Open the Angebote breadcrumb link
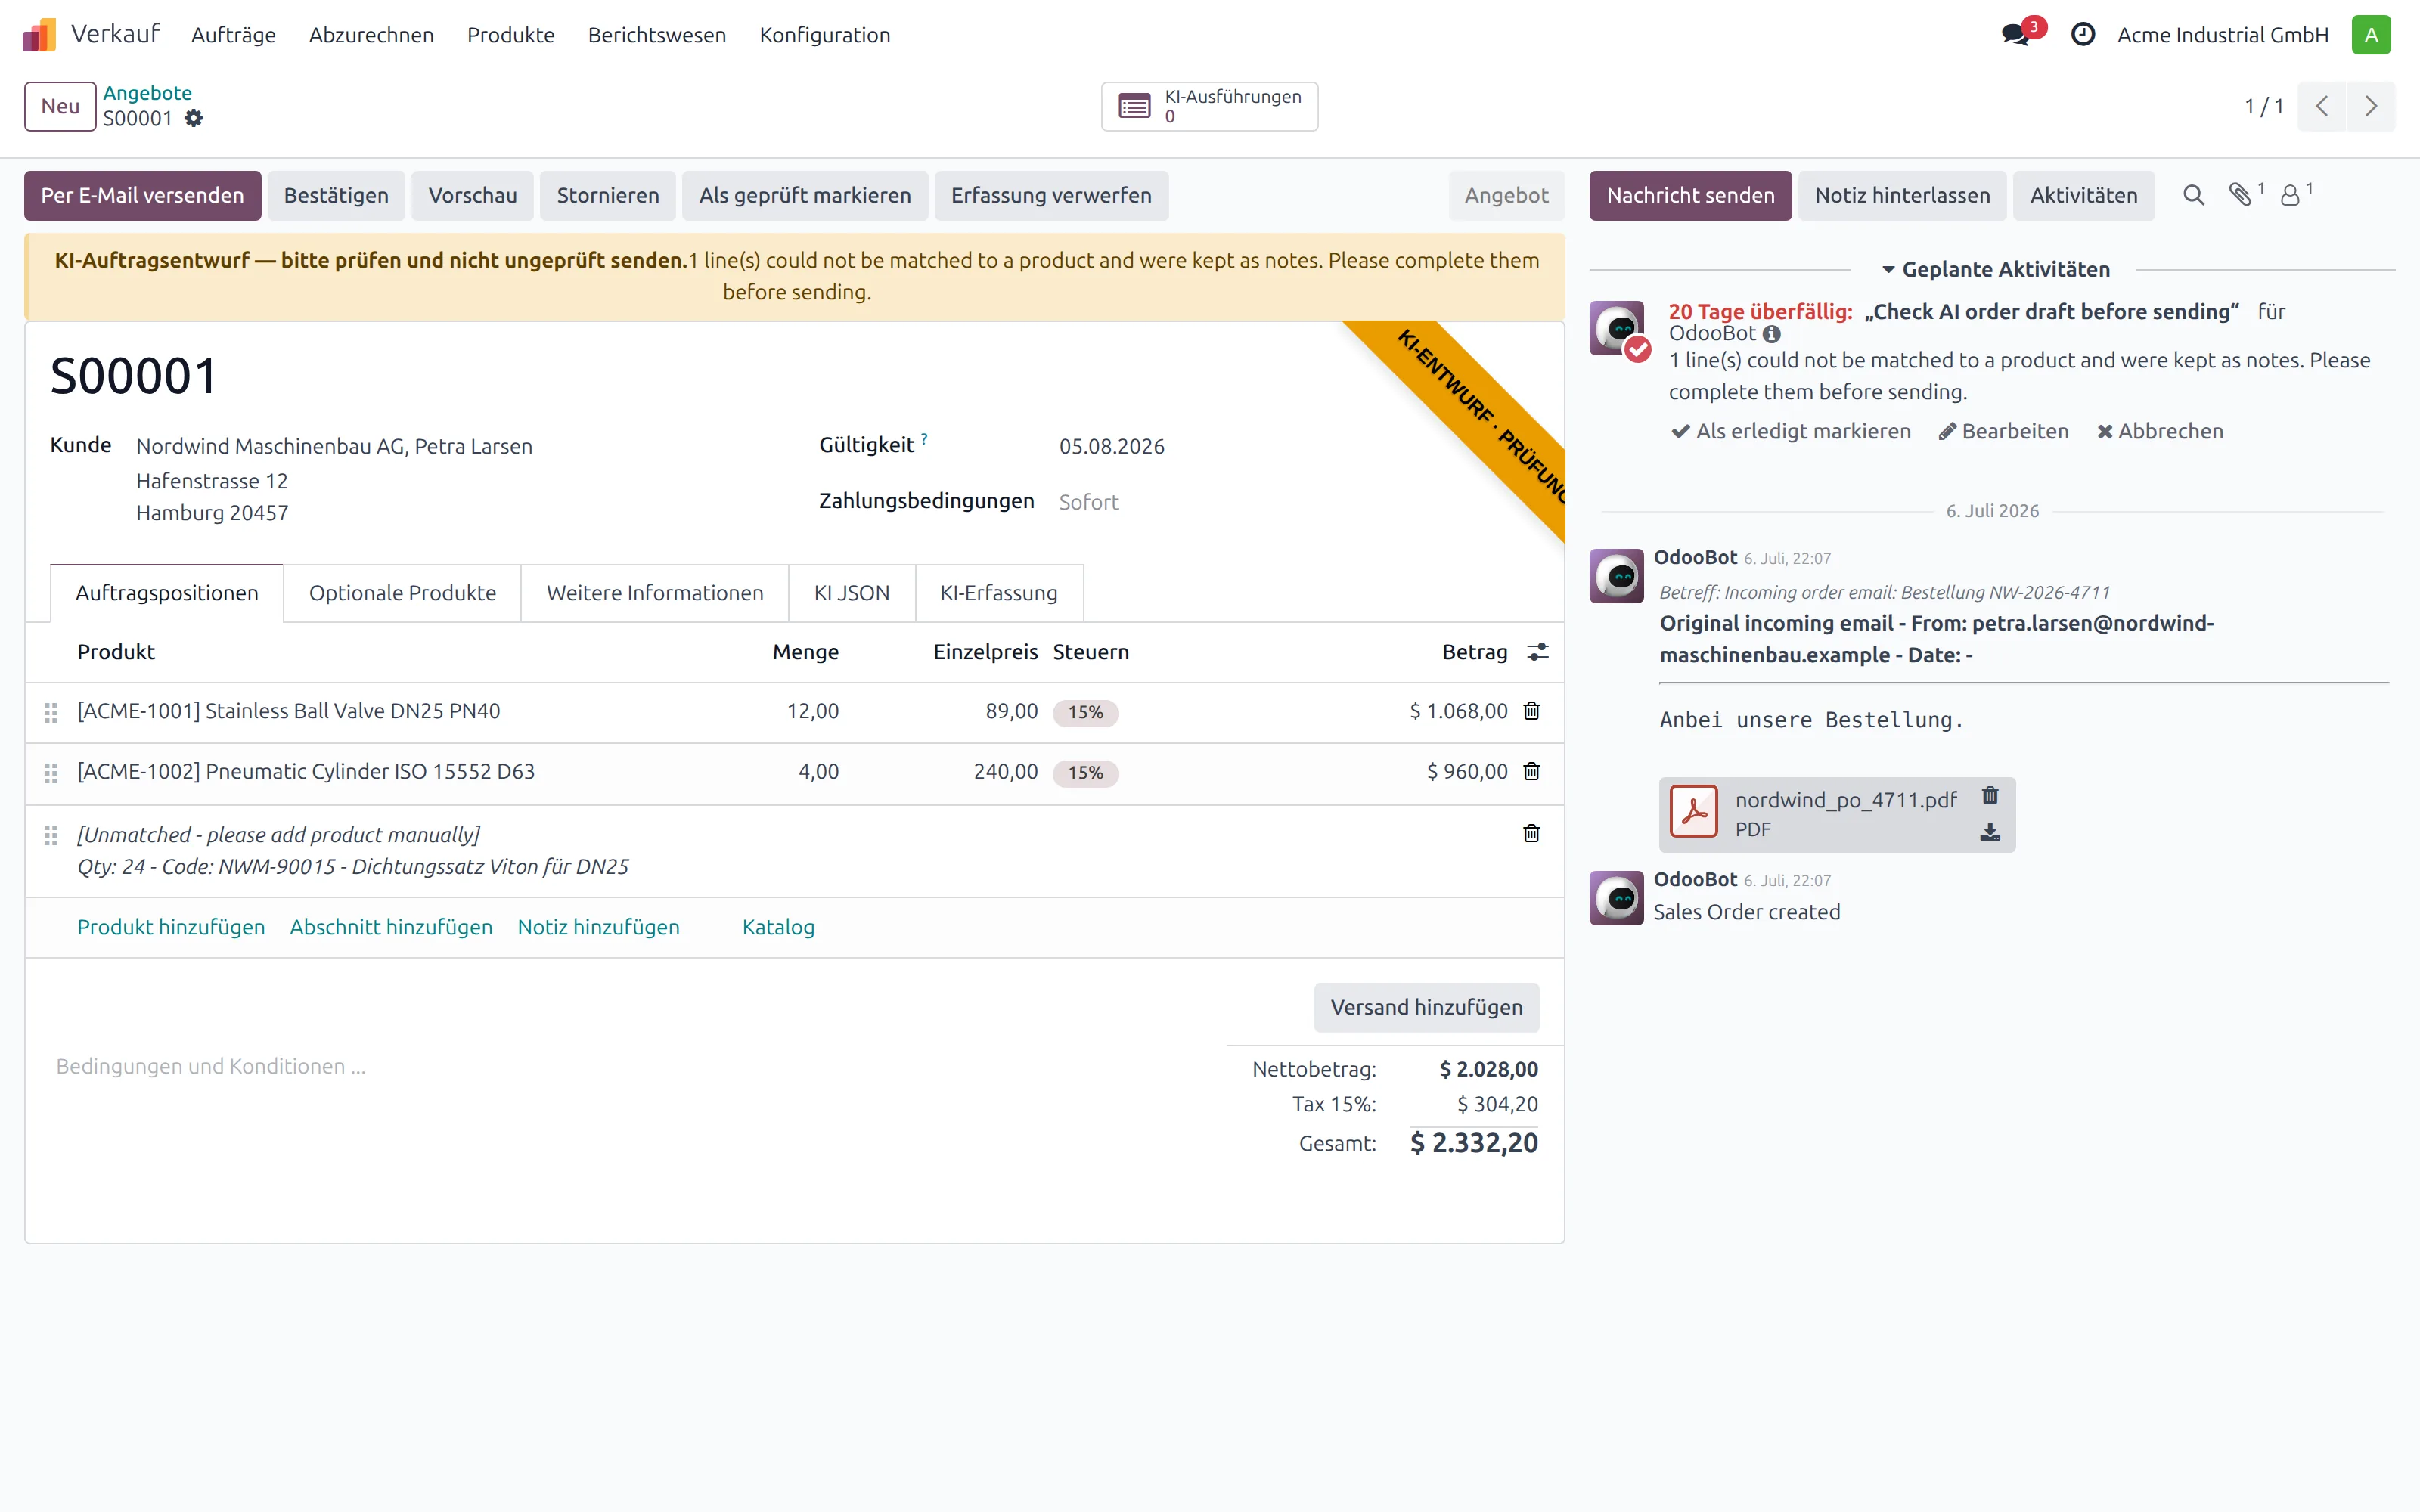The width and height of the screenshot is (2420, 1512). (x=147, y=93)
